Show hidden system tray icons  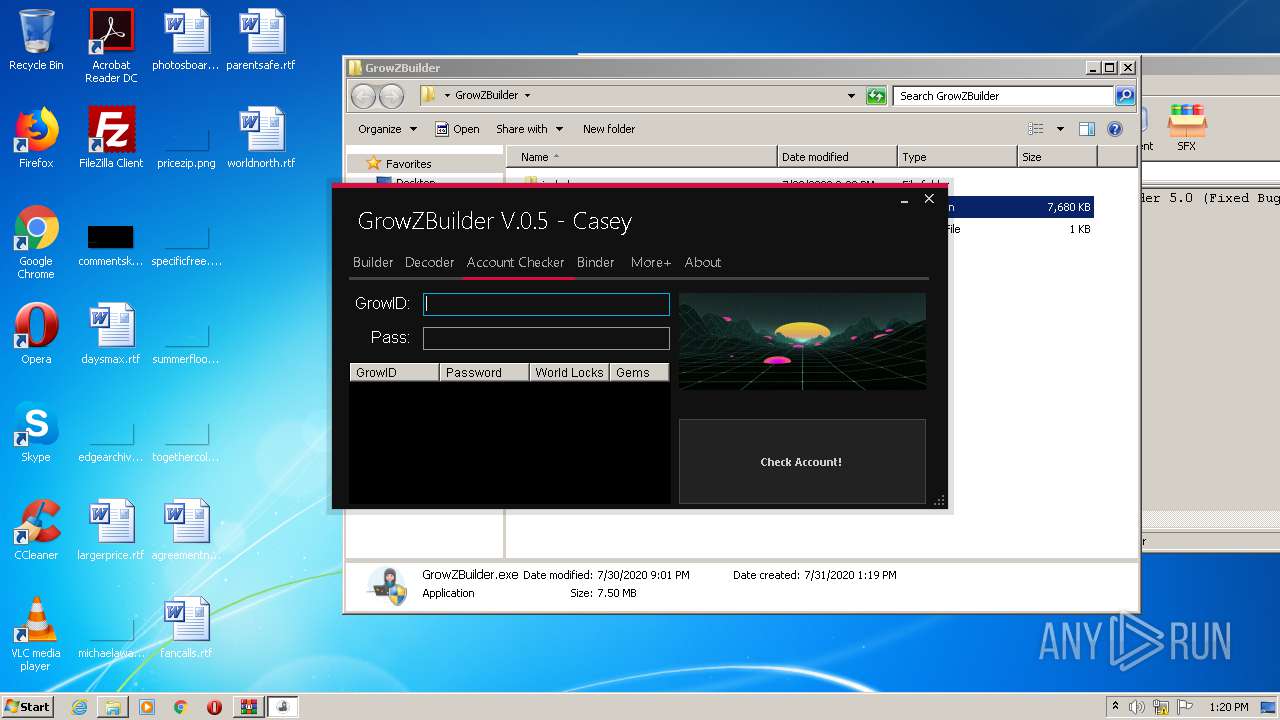1116,707
